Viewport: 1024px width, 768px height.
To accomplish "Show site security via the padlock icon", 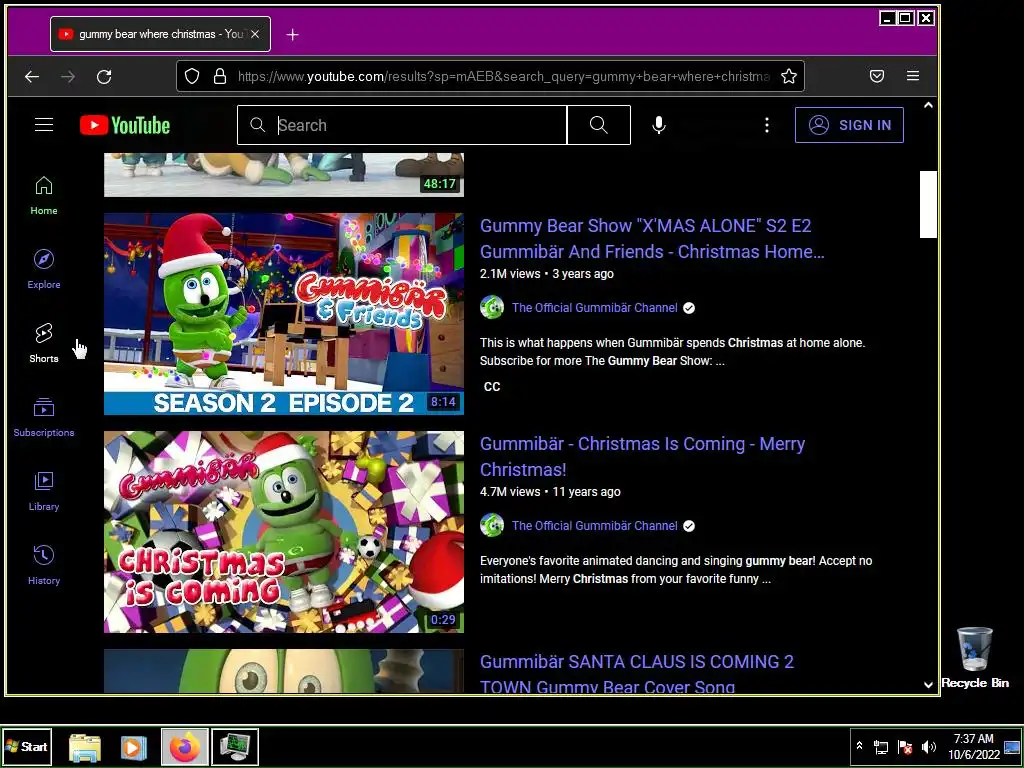I will click(x=220, y=76).
